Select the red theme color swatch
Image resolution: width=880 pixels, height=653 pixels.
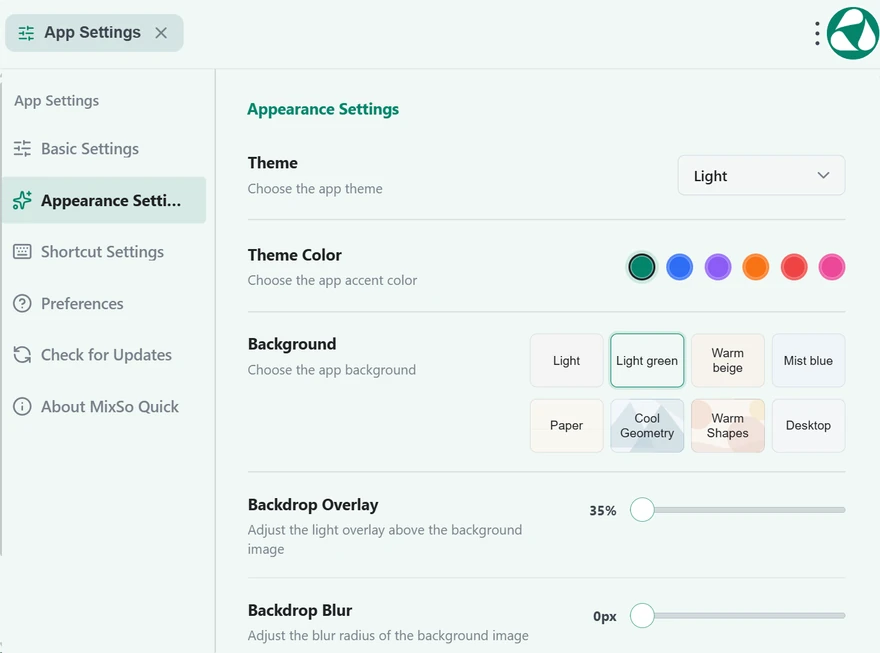click(794, 267)
